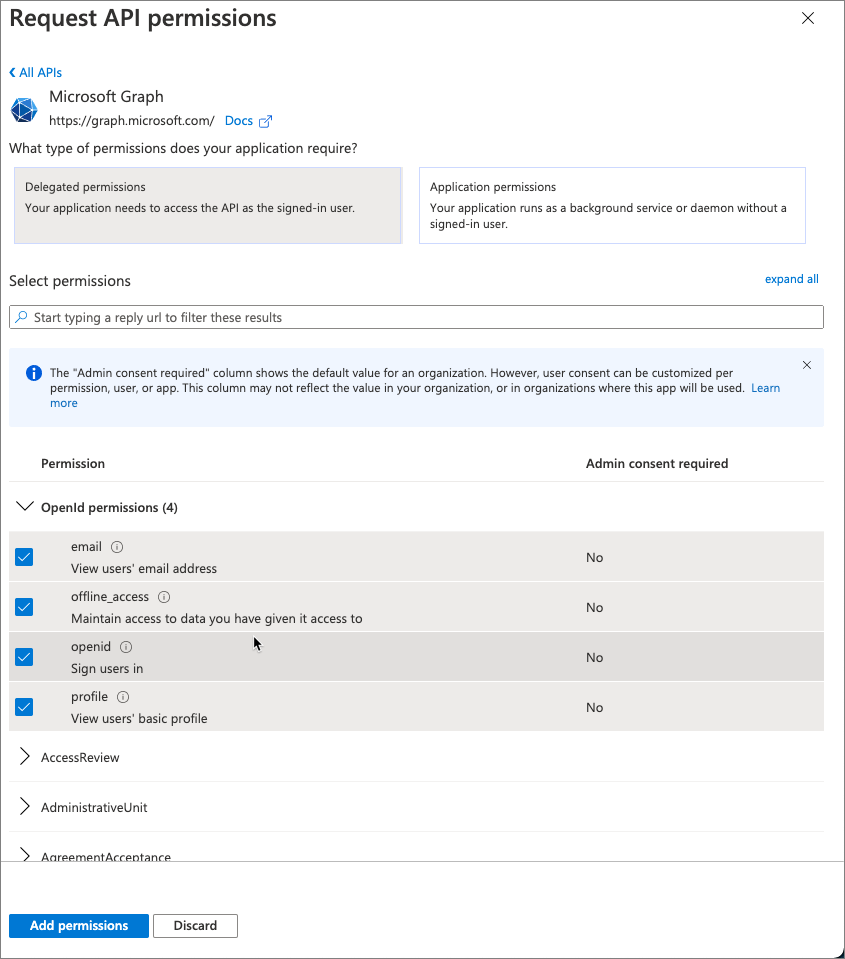This screenshot has height=959, width=845.
Task: Click the 'No' value in the offline_access row
Action: click(594, 607)
